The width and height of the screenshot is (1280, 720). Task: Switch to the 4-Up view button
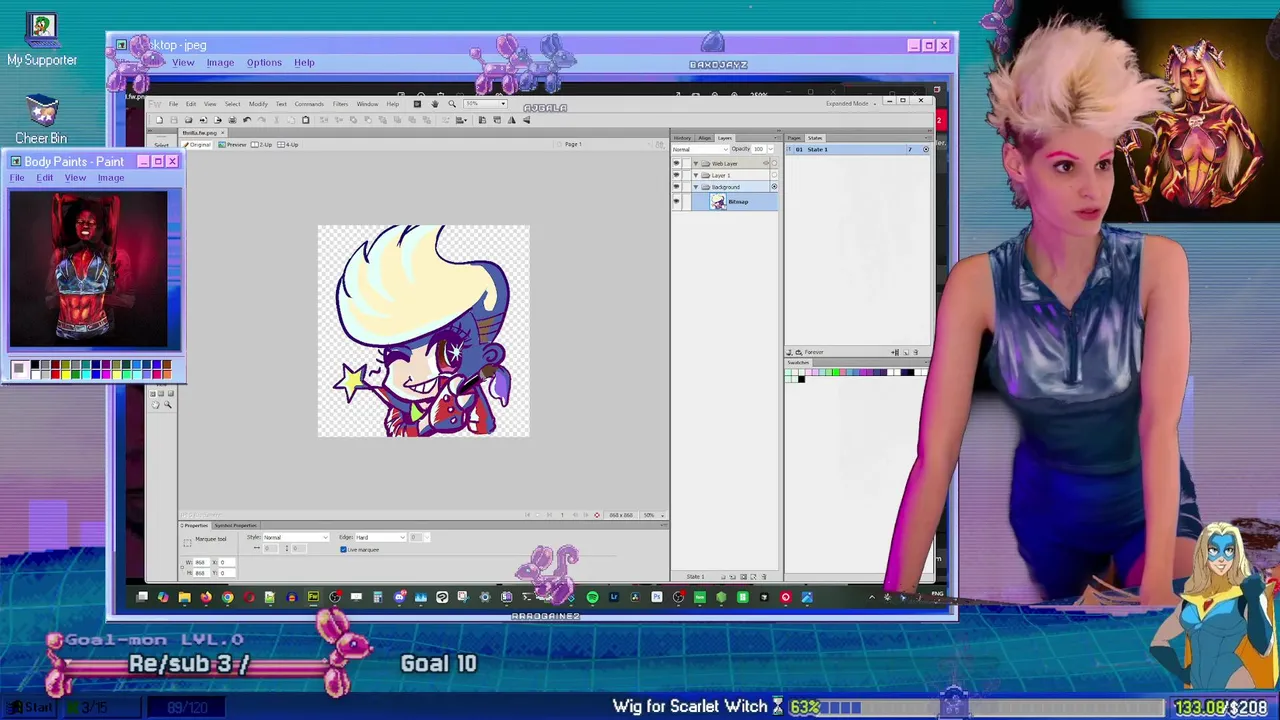(x=288, y=145)
